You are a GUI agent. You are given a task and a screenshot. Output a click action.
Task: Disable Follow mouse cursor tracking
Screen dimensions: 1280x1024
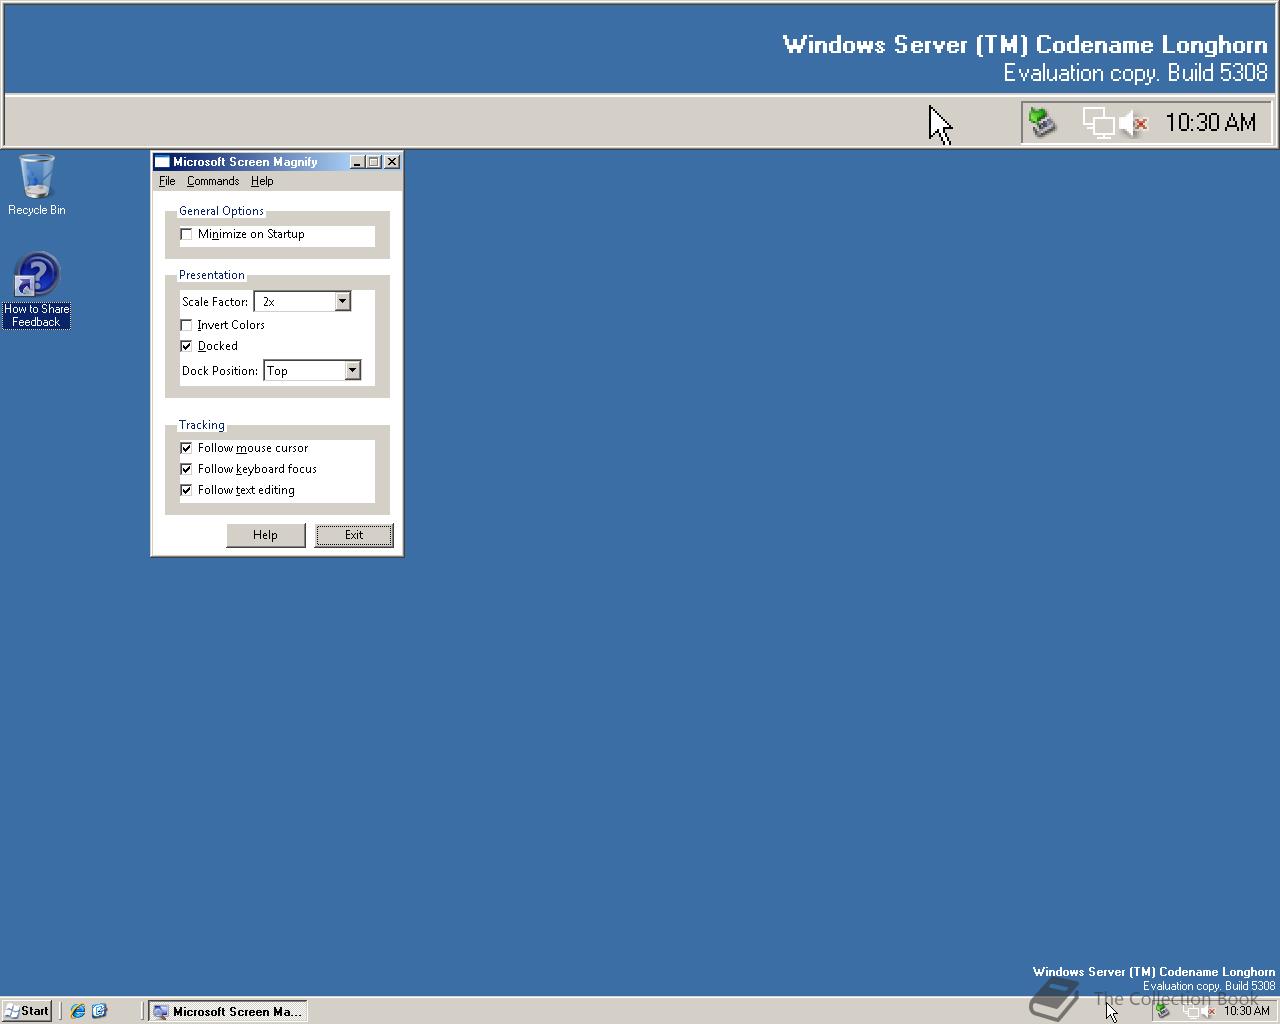(x=186, y=448)
